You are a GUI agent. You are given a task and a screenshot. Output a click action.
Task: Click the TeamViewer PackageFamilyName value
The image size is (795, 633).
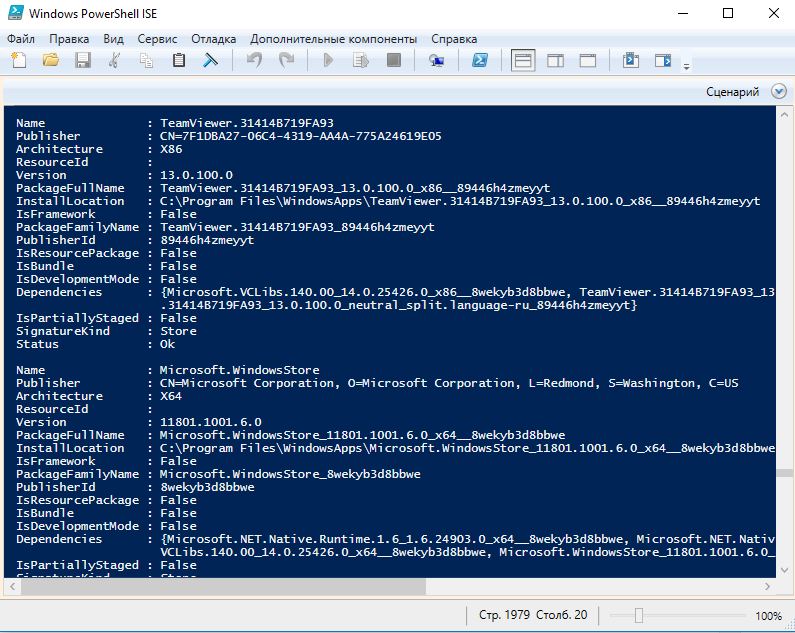click(297, 227)
